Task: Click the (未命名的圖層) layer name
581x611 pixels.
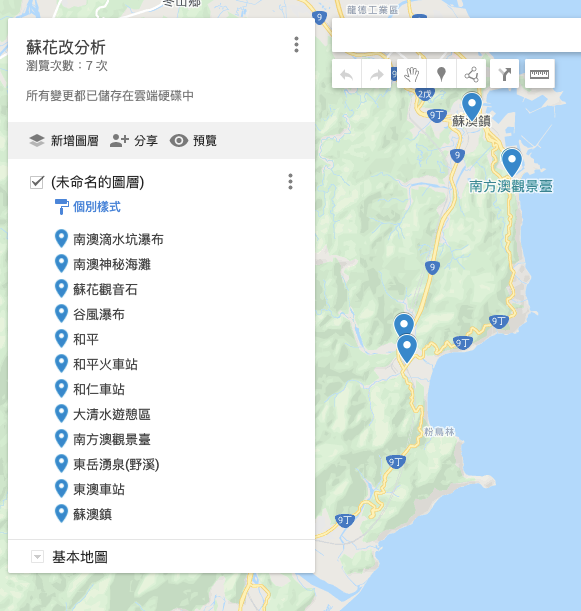Action: pyautogui.click(x=97, y=182)
